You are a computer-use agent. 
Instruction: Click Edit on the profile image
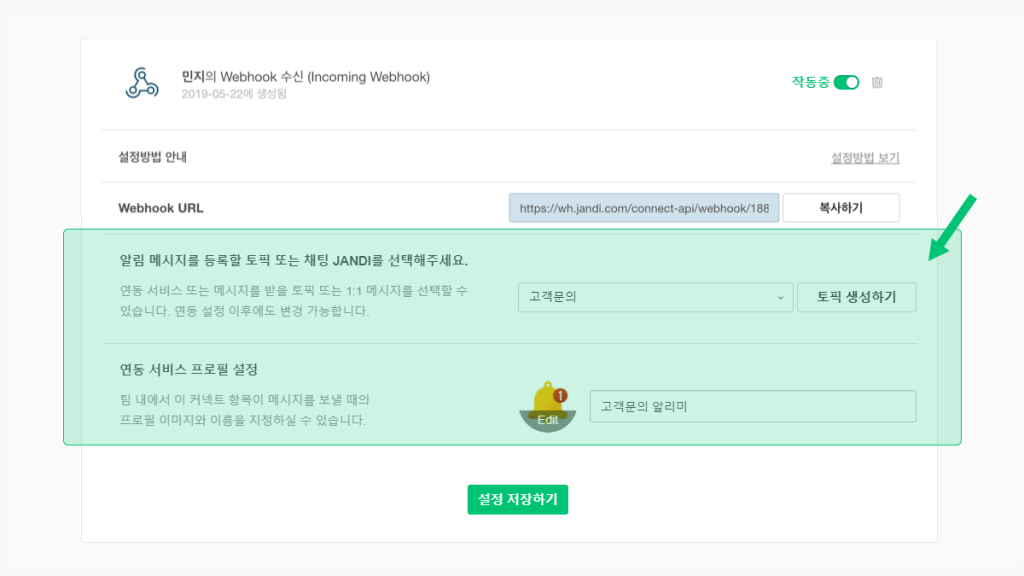click(548, 421)
